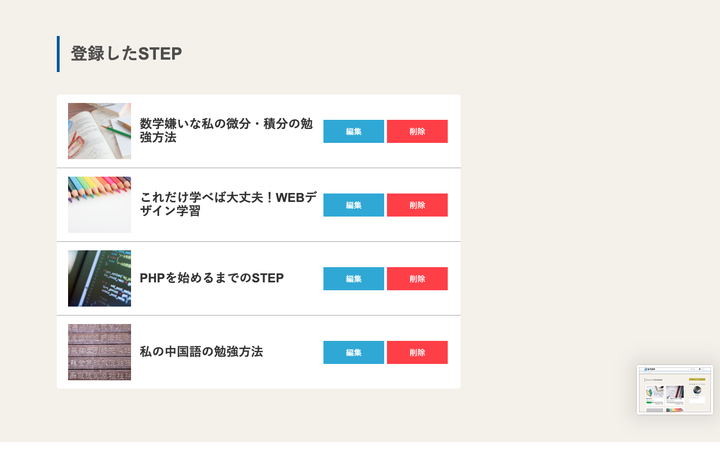720x450 pixels.
Task: Edit the 私の中国語の勉強方法 STEP
Action: pos(354,352)
